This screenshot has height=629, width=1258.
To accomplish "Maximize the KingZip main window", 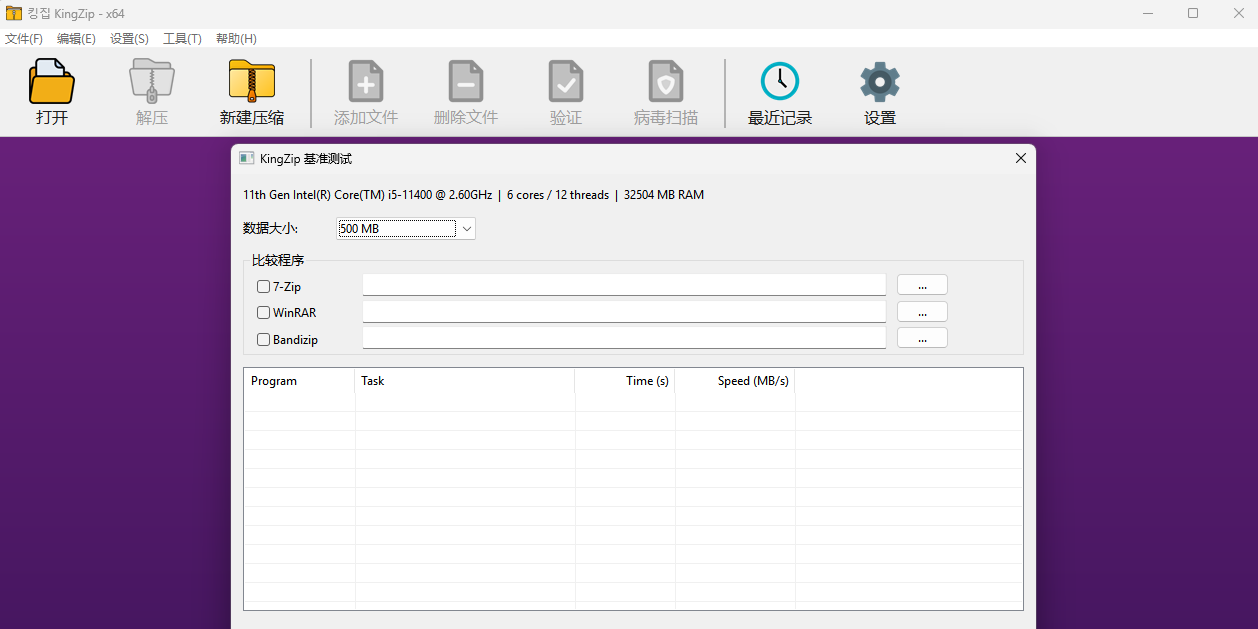I will coord(1193,13).
